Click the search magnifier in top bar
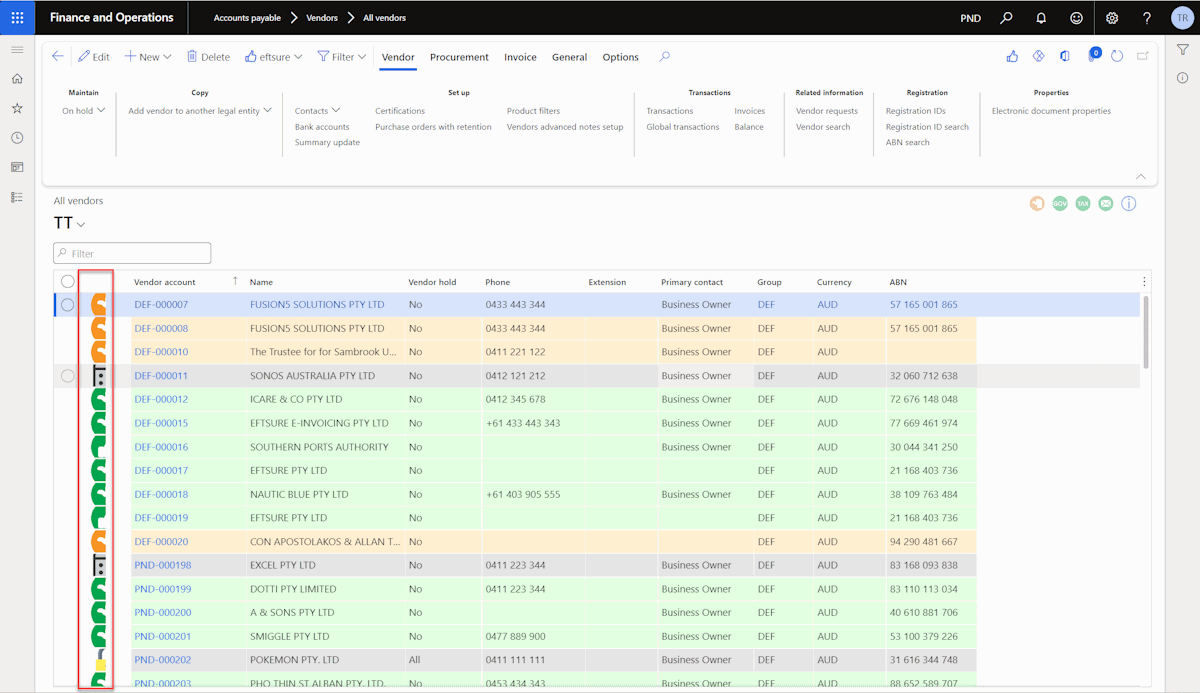 pos(1007,18)
